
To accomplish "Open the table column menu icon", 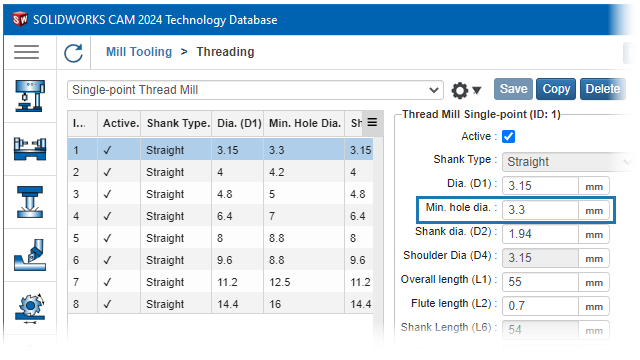I will click(x=372, y=122).
